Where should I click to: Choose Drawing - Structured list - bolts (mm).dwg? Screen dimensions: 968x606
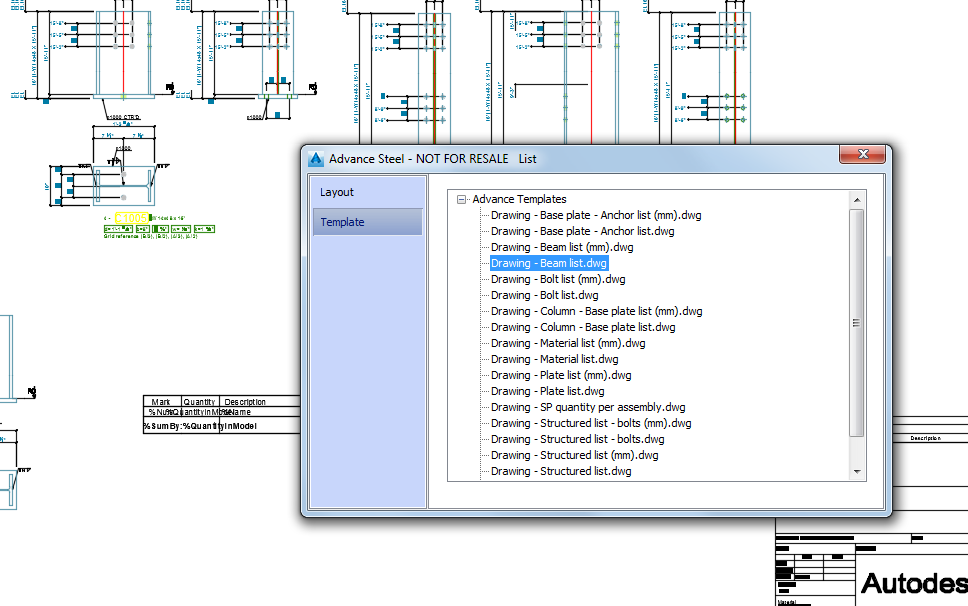591,424
